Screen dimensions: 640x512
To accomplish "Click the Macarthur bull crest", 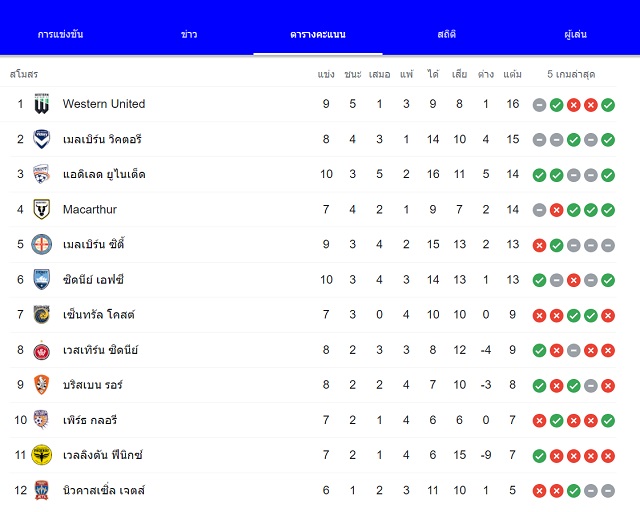I will (42, 209).
